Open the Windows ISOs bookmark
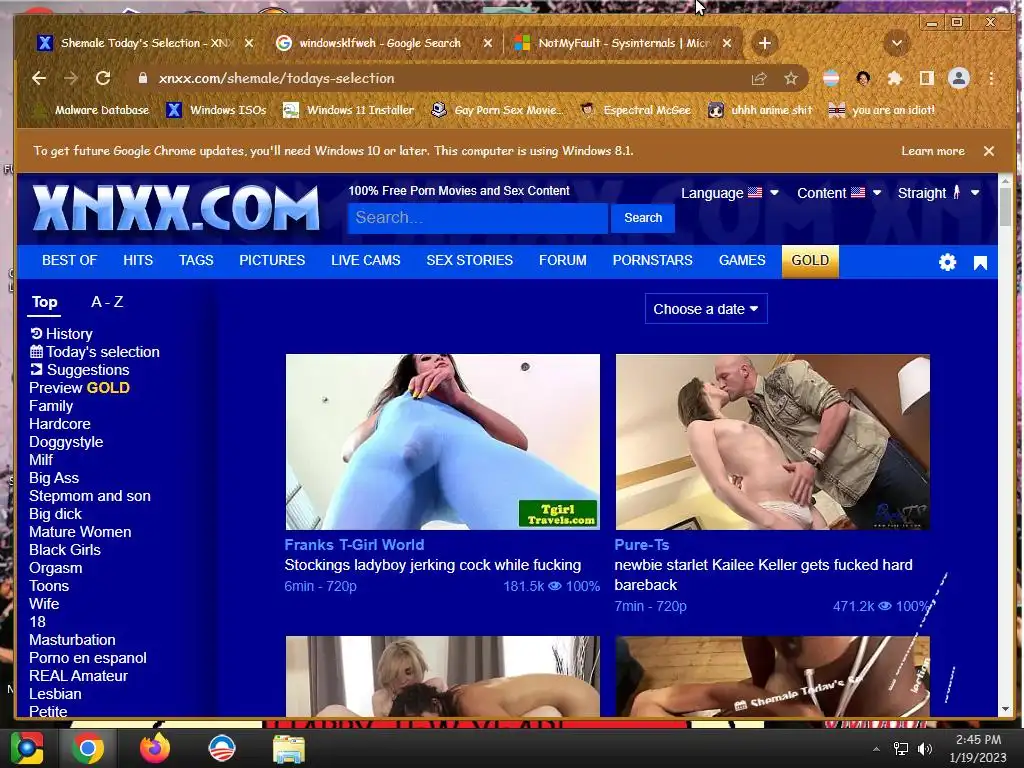Viewport: 1024px width, 768px height. (x=217, y=110)
